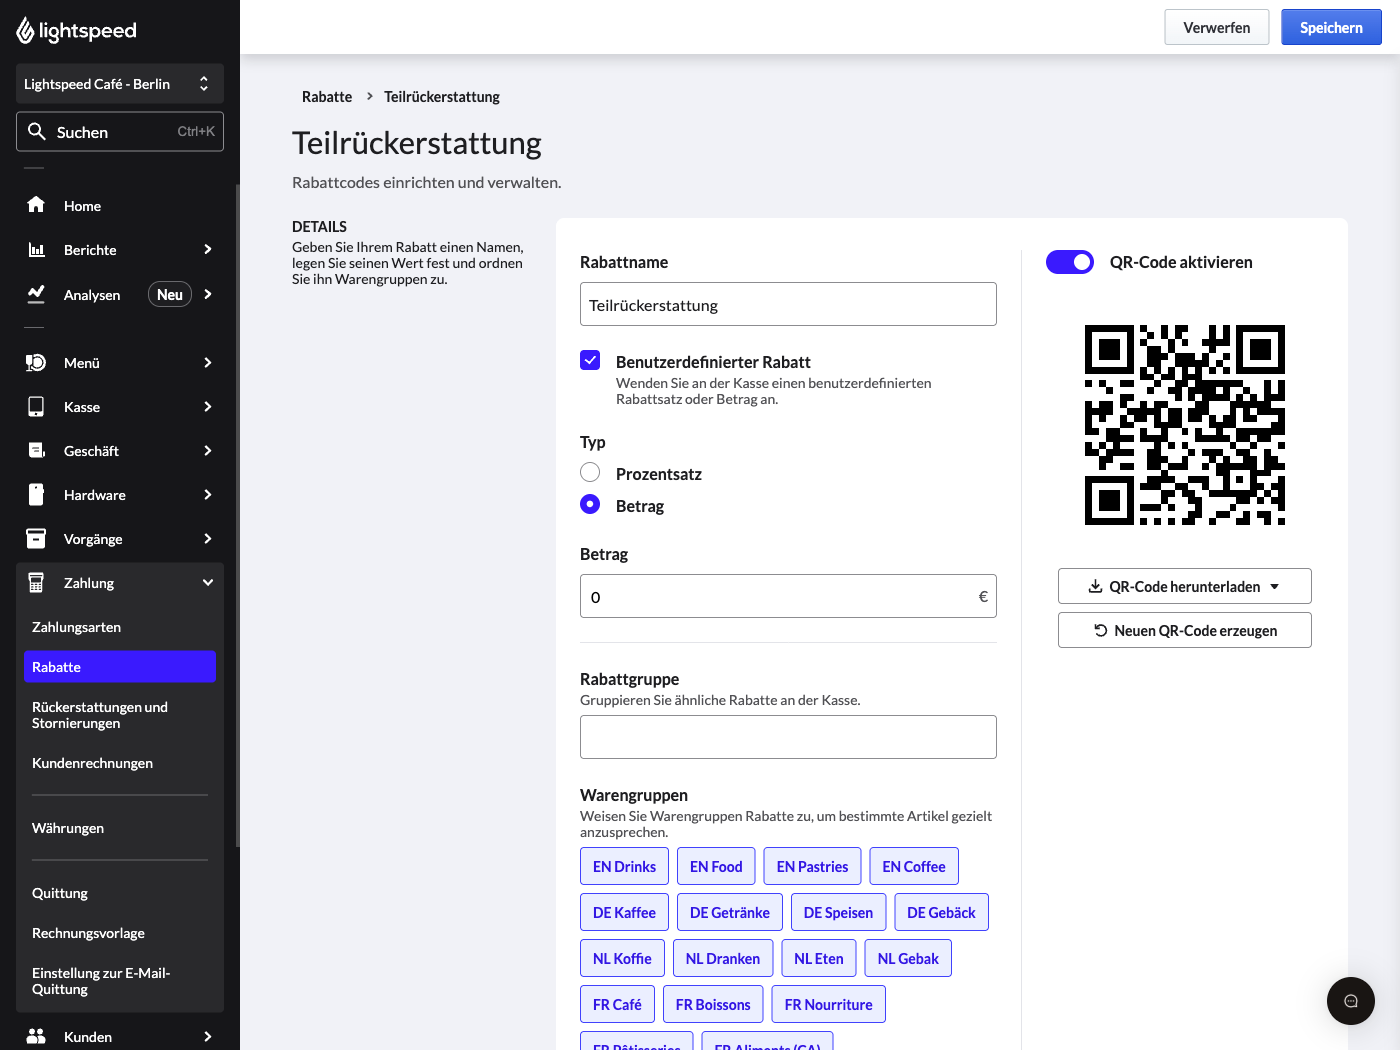Go to Rabatte breadcrumb link
The image size is (1400, 1050).
tap(327, 96)
